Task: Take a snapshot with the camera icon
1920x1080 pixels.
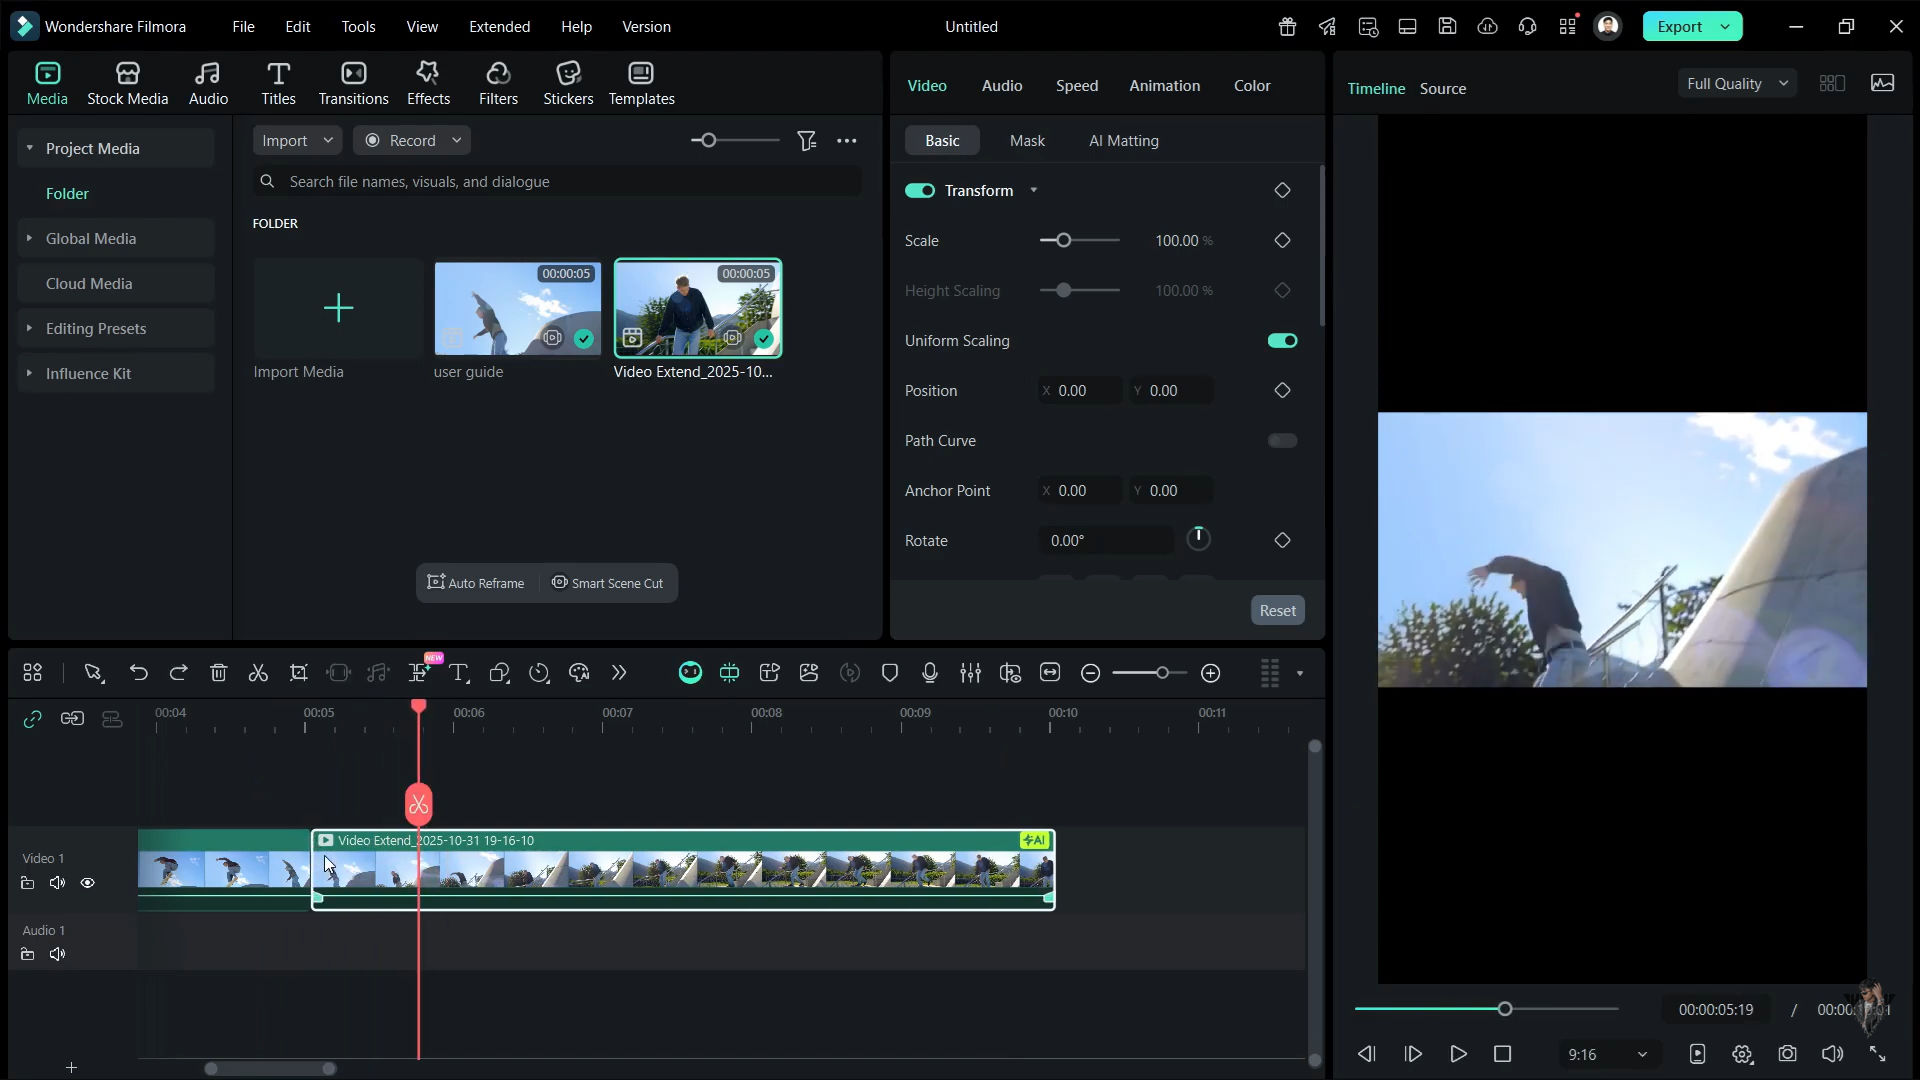Action: (x=1787, y=1054)
